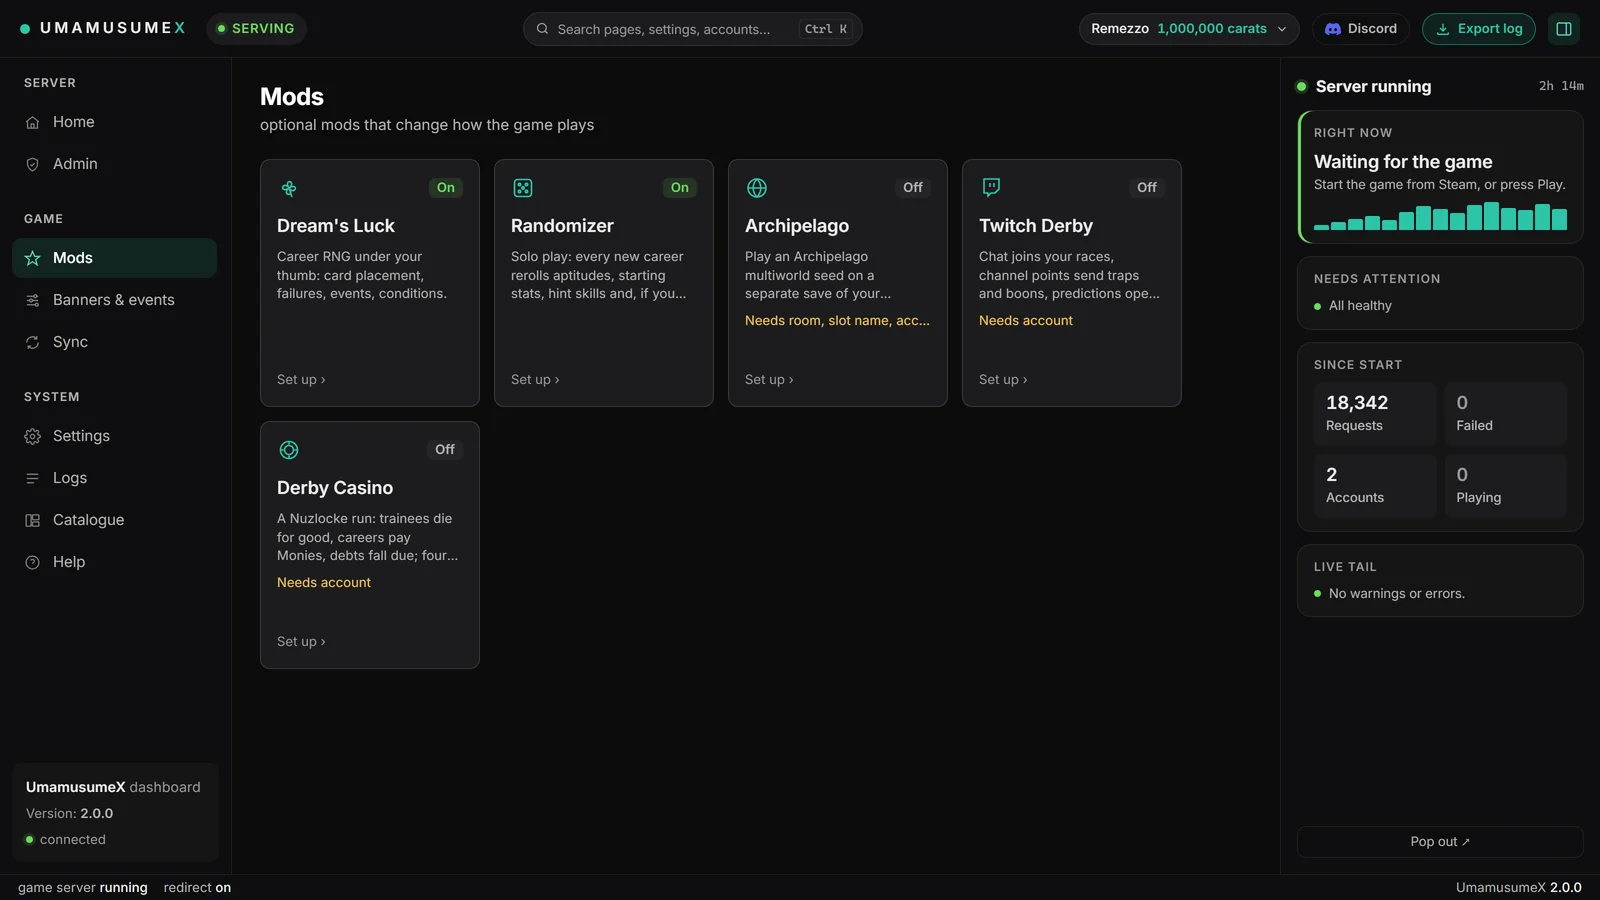Expand Set up for Dream's Luck

coord(301,380)
